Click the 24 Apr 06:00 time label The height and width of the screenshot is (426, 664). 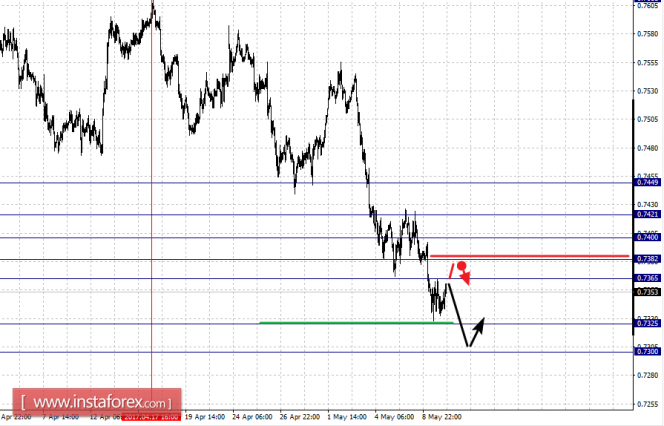coord(252,417)
